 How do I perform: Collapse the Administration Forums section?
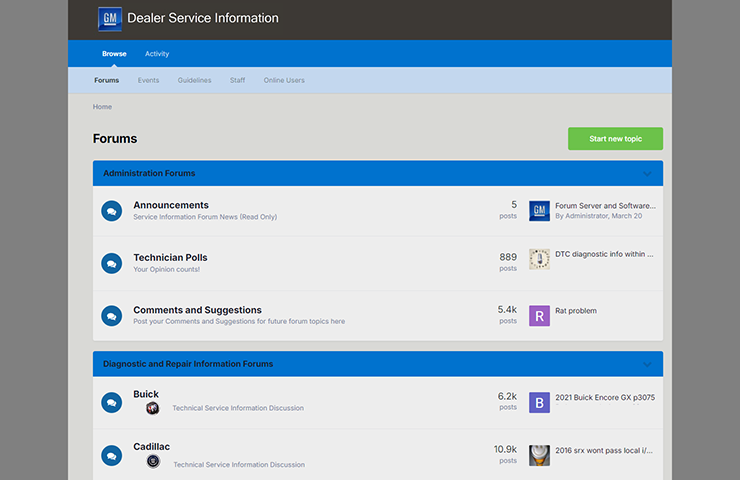tap(648, 174)
